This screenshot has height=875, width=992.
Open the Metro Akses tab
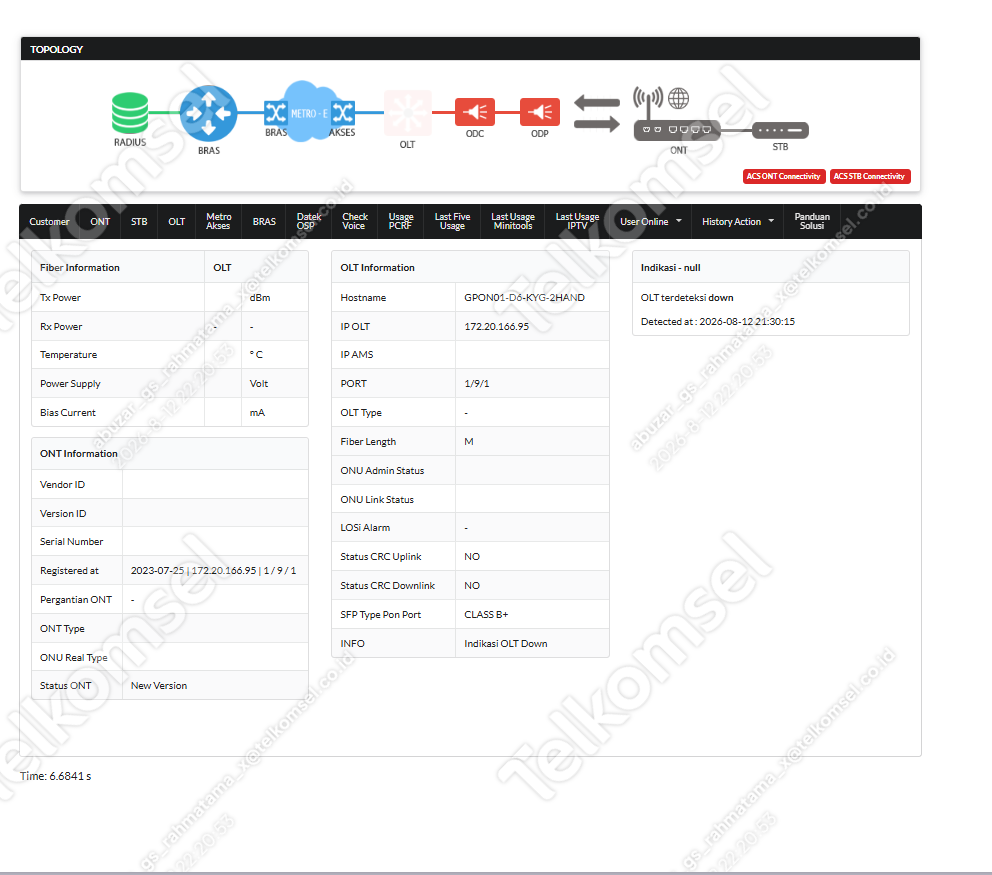pos(218,221)
